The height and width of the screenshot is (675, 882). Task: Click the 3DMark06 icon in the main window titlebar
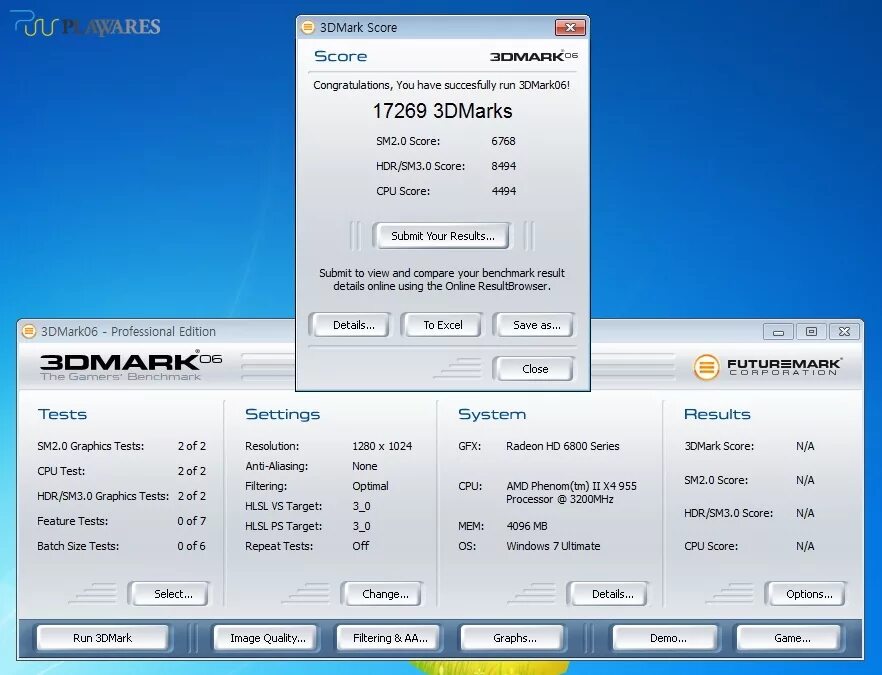29,331
